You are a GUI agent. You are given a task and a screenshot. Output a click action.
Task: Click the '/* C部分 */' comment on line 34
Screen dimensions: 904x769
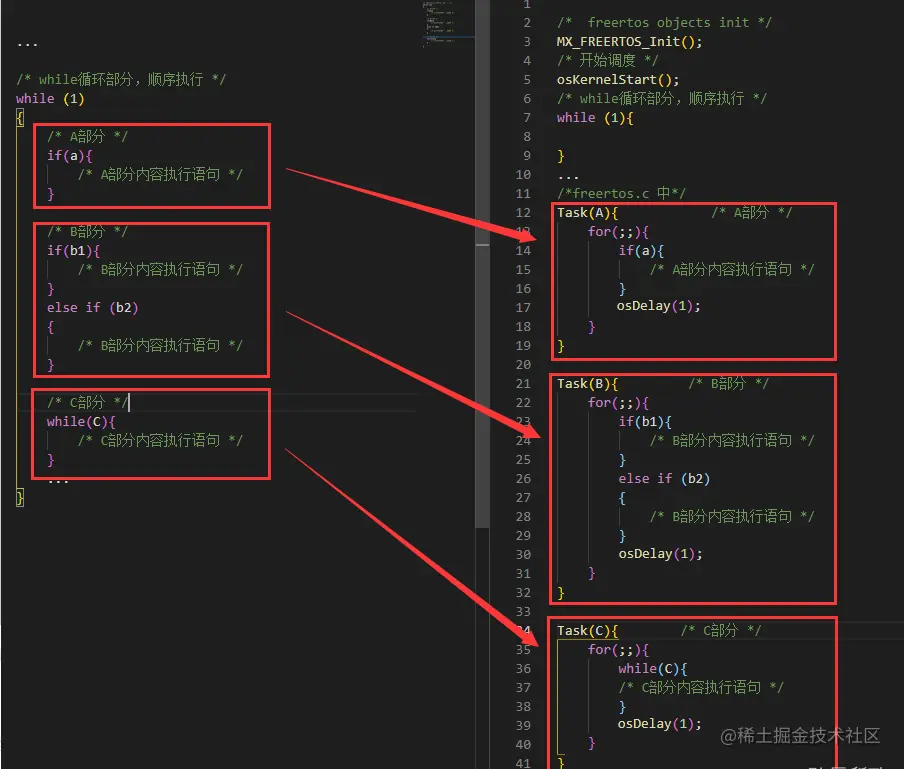(x=721, y=631)
